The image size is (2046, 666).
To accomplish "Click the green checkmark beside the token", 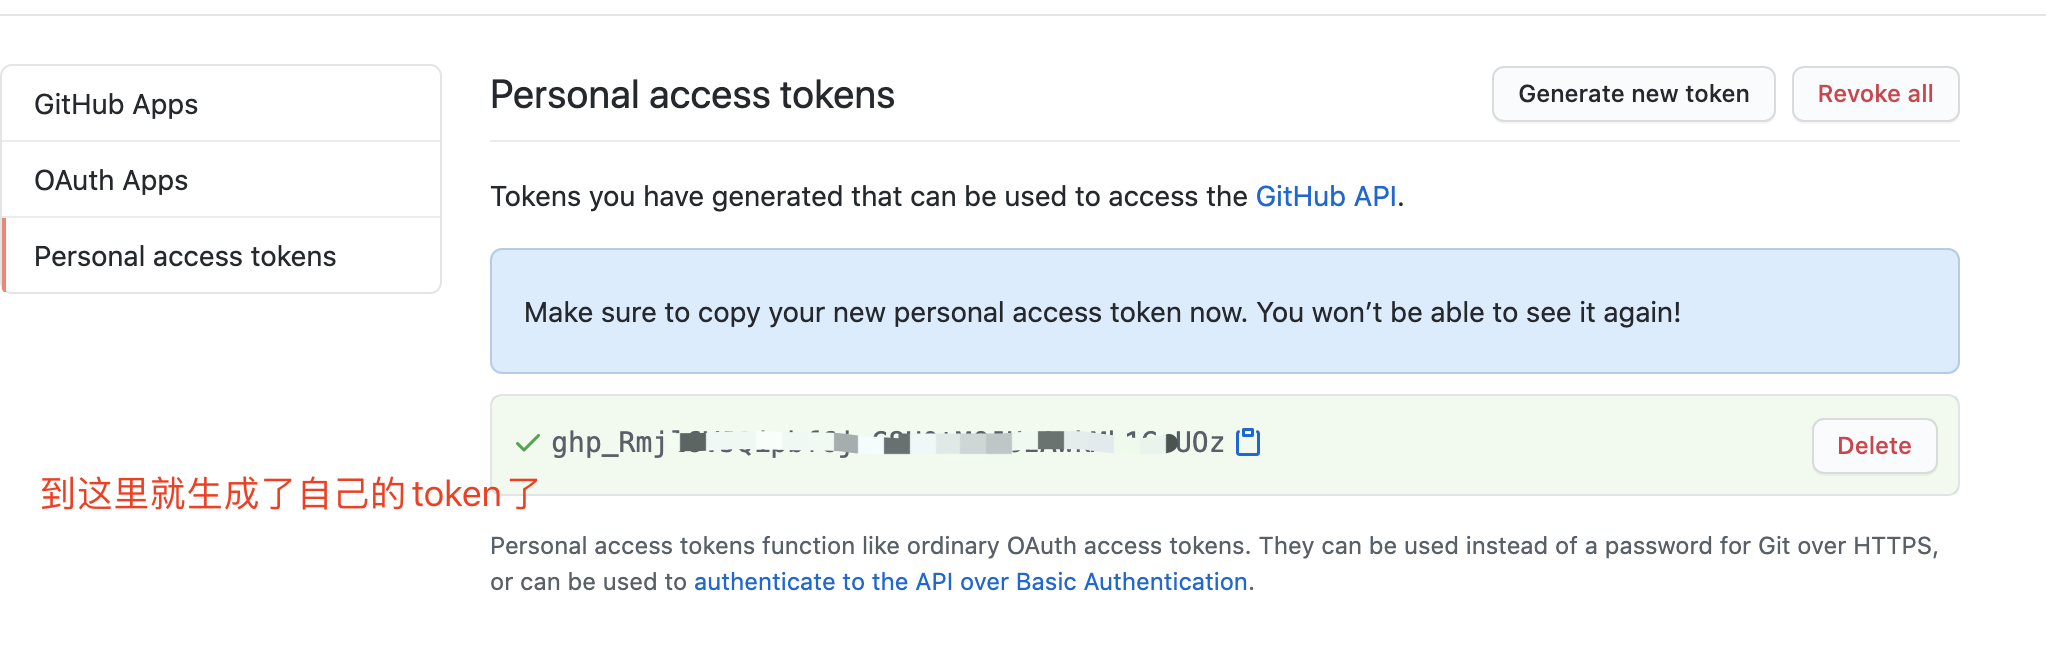I will click(x=527, y=443).
